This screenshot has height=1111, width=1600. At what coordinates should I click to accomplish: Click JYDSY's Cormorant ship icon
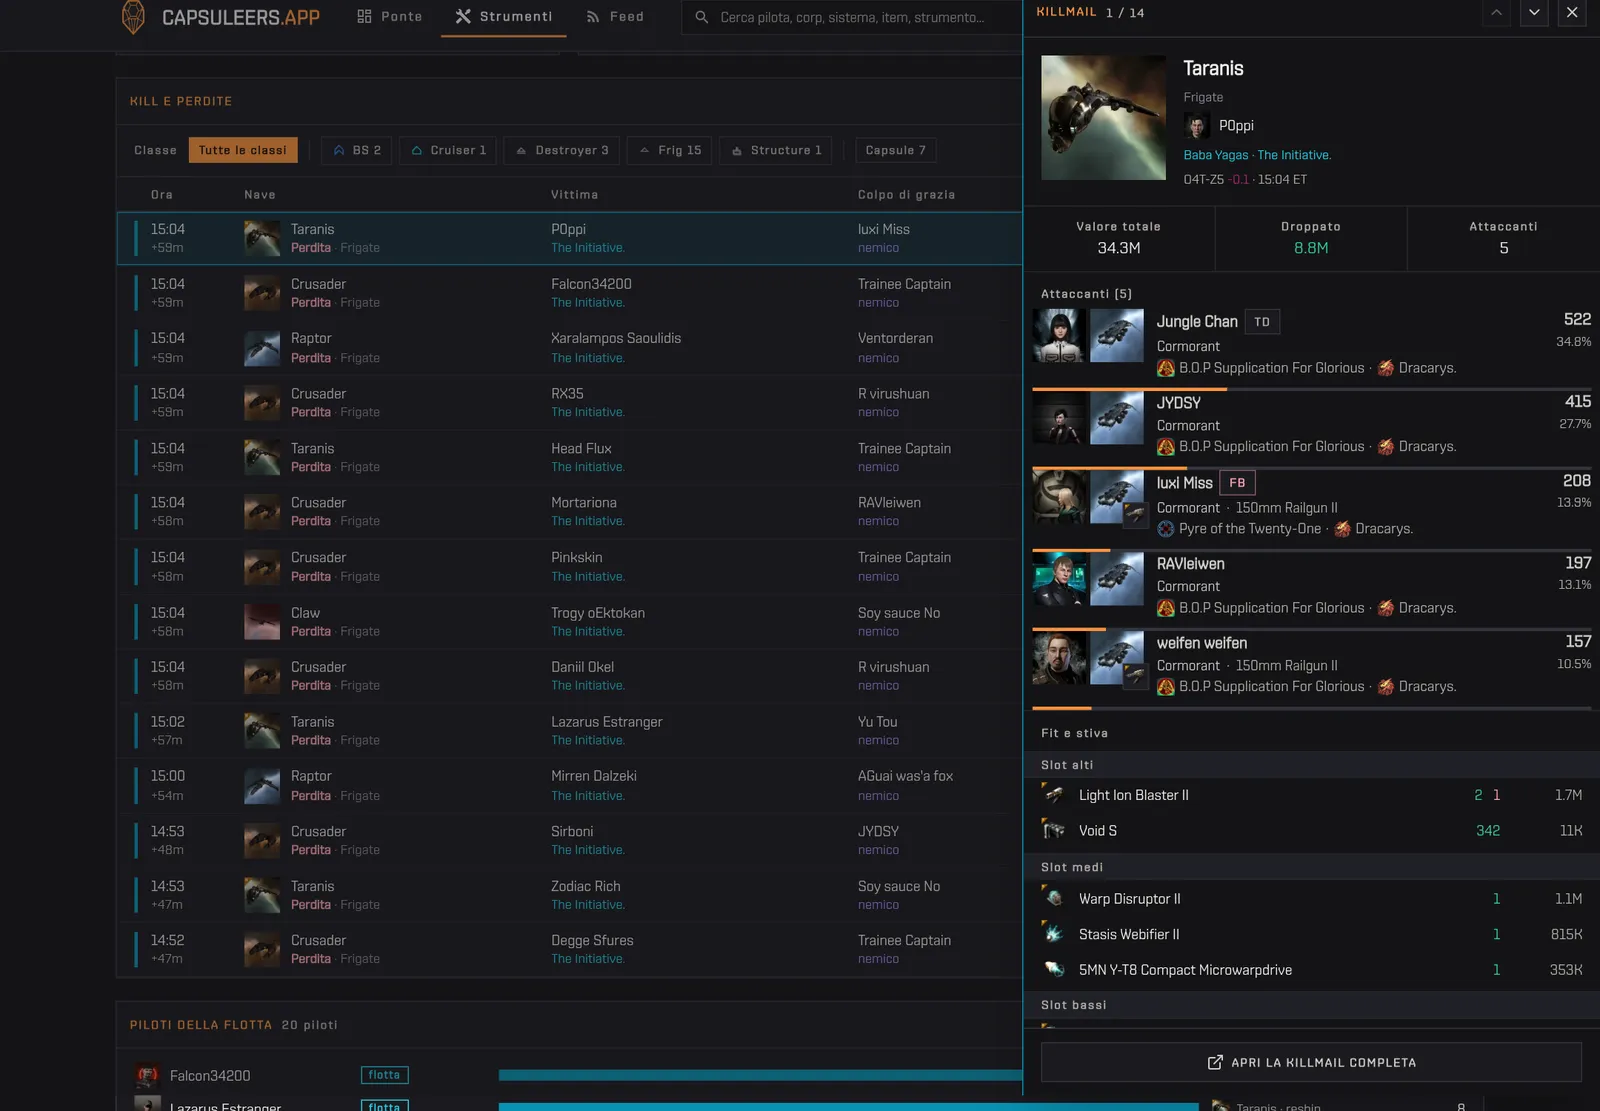(1117, 417)
